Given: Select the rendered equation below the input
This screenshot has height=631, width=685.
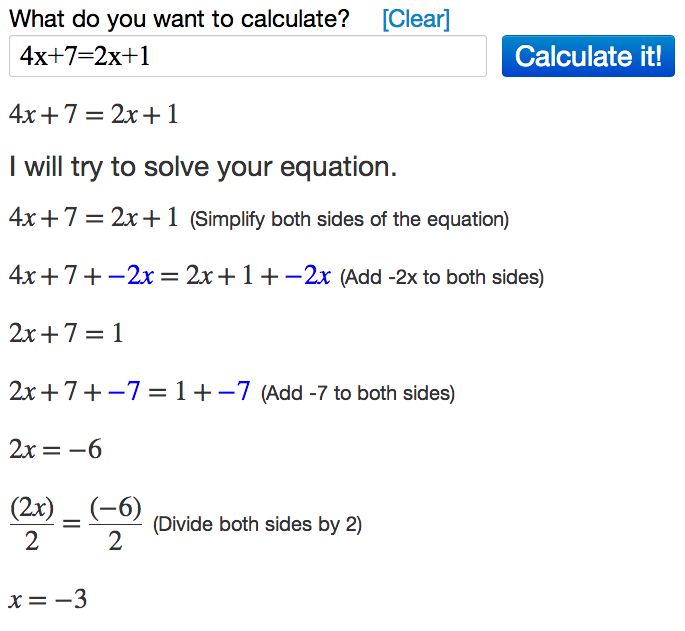Looking at the screenshot, I should tap(93, 114).
